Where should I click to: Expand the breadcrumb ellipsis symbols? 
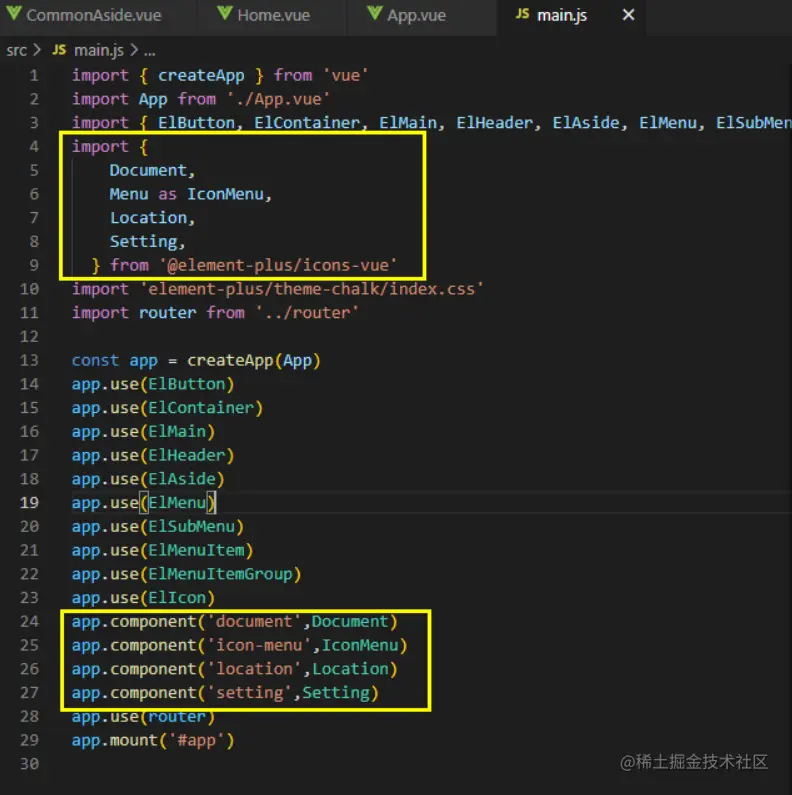pyautogui.click(x=150, y=52)
